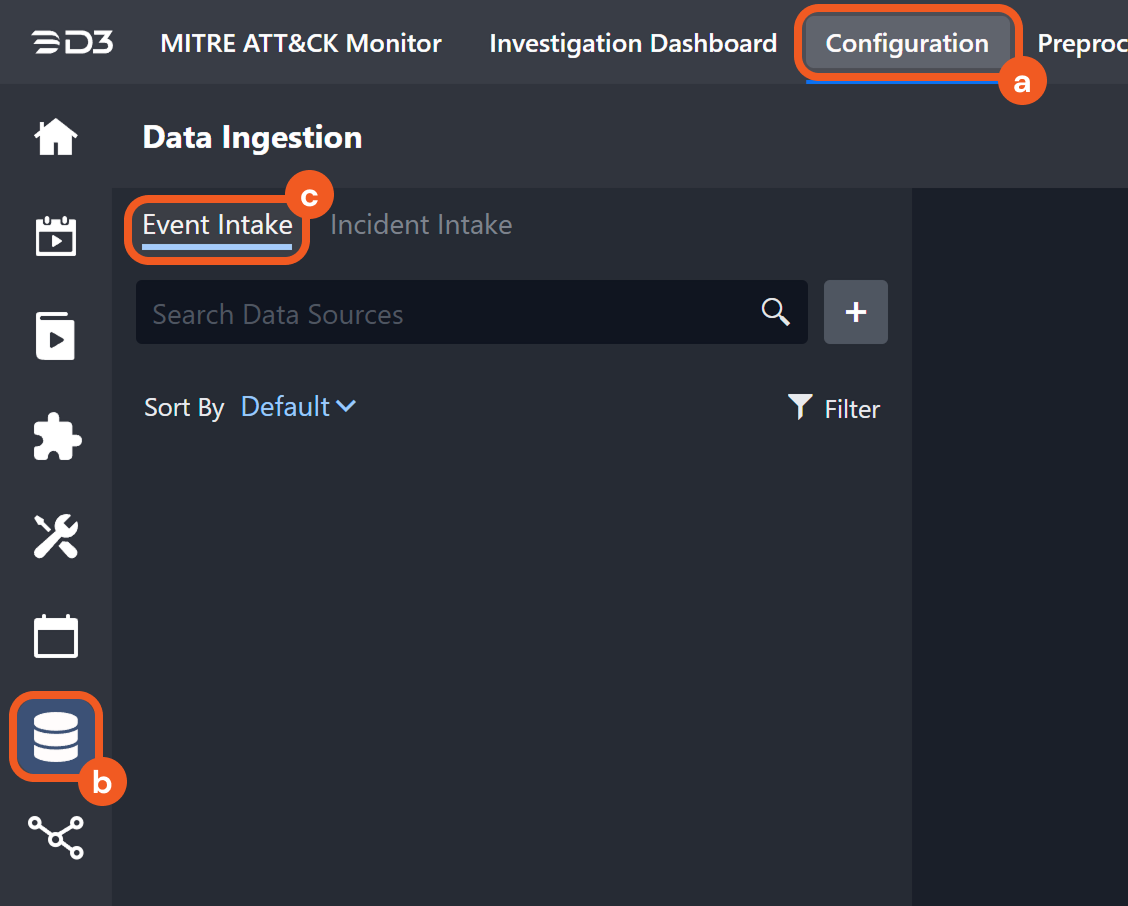Viewport: 1128px width, 906px height.
Task: Open Integrations puzzle piece icon
Action: (56, 437)
